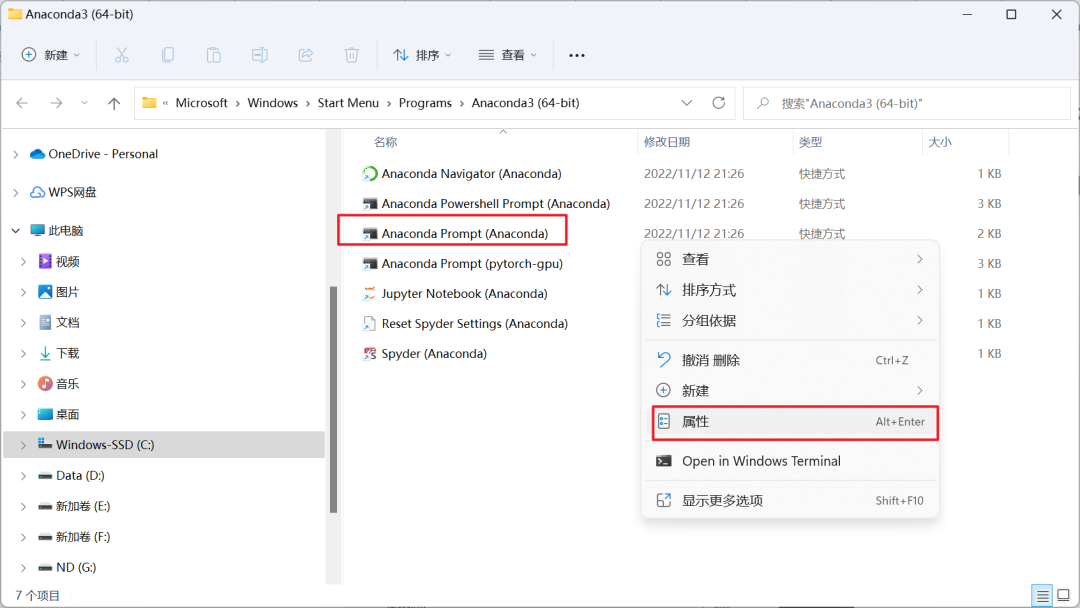The height and width of the screenshot is (608, 1080).
Task: Expand OneDrive - Personal tree node
Action: pyautogui.click(x=16, y=155)
